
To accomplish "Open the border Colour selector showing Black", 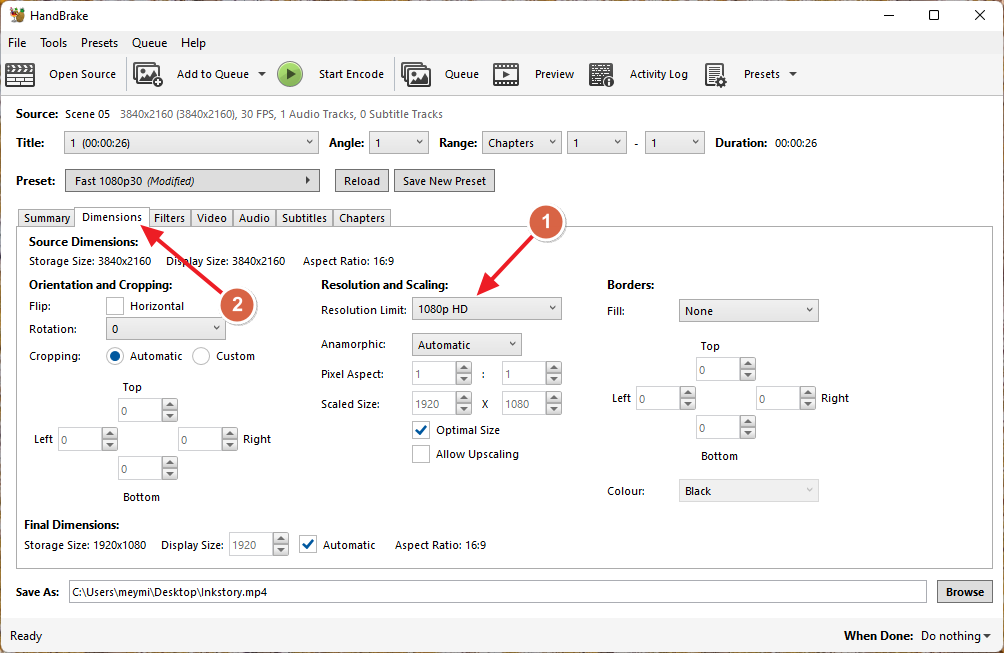I will 748,491.
